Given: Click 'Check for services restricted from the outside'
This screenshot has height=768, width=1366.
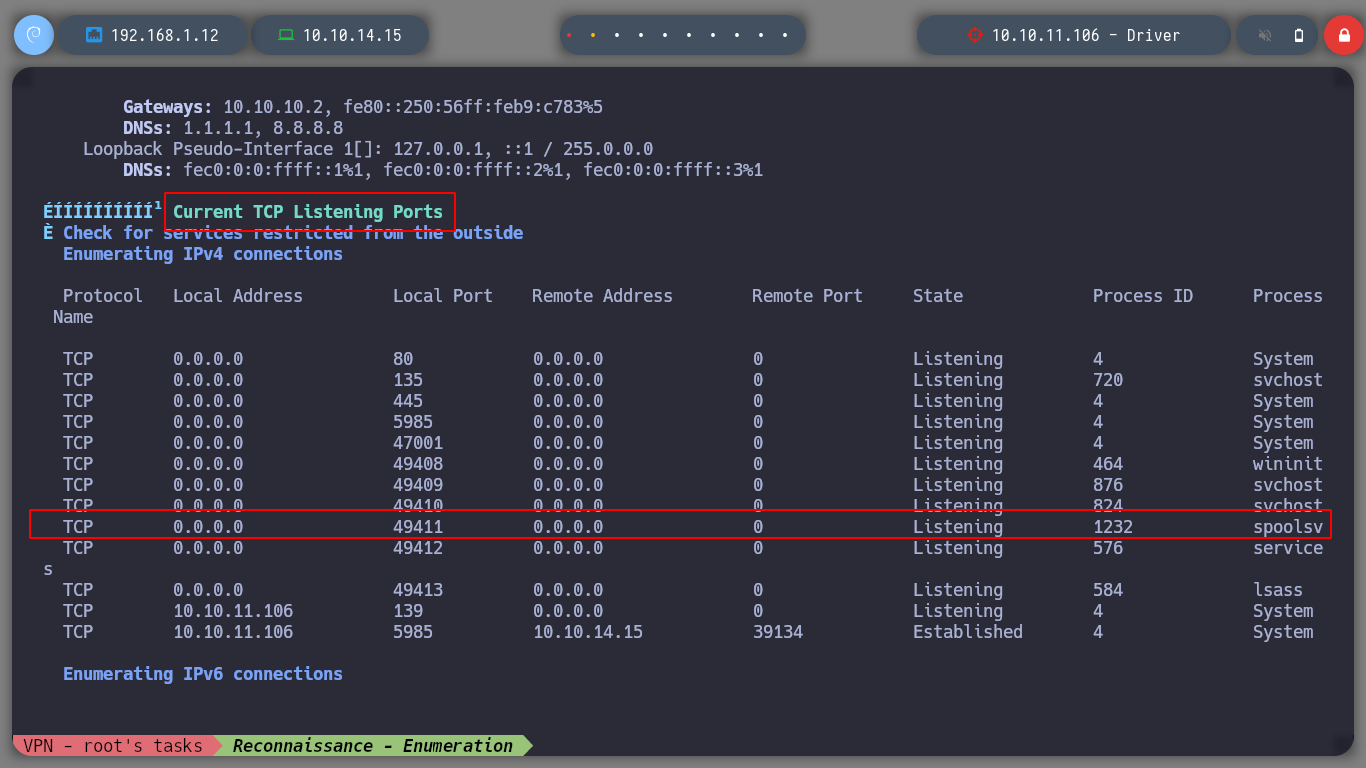Looking at the screenshot, I should [x=293, y=233].
